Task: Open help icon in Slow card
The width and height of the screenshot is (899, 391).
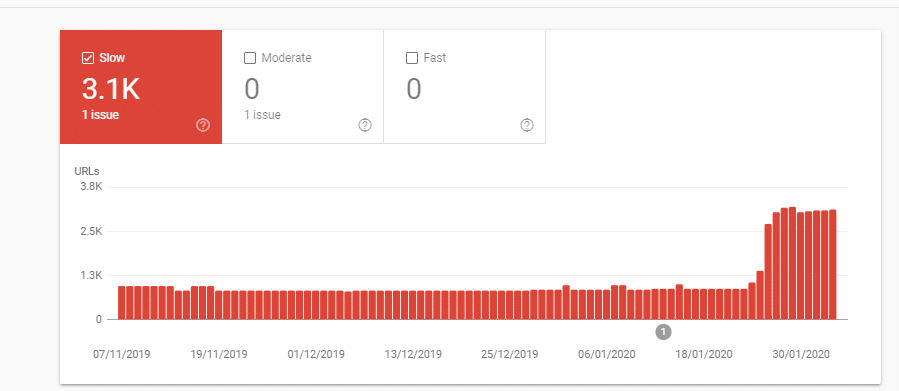Action: (x=203, y=125)
